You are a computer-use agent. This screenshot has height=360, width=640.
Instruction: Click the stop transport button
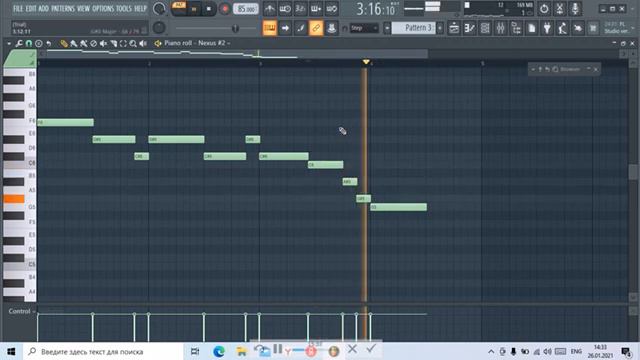[x=209, y=9]
